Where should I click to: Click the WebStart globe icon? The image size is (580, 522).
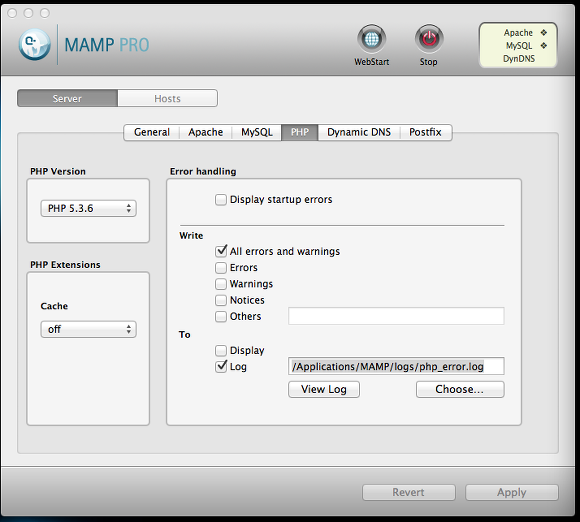click(371, 38)
